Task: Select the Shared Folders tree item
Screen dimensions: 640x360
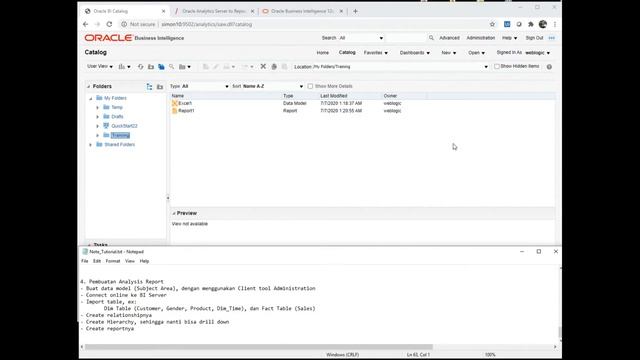Action: pyautogui.click(x=119, y=144)
